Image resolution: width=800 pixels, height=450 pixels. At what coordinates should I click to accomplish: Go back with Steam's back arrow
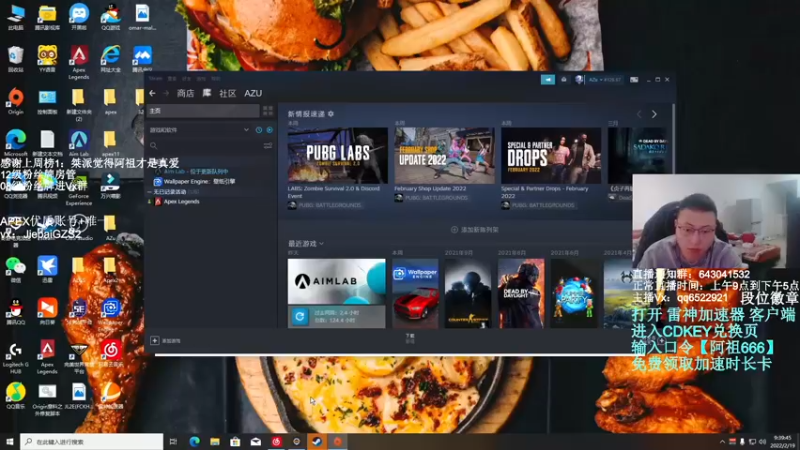[x=152, y=93]
